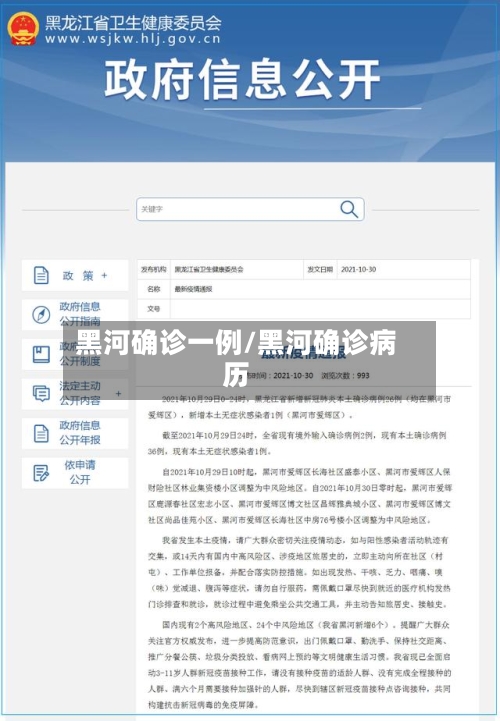The width and height of the screenshot is (500, 721).
Task: Open 依申请公开 menu item
Action: 75,473
